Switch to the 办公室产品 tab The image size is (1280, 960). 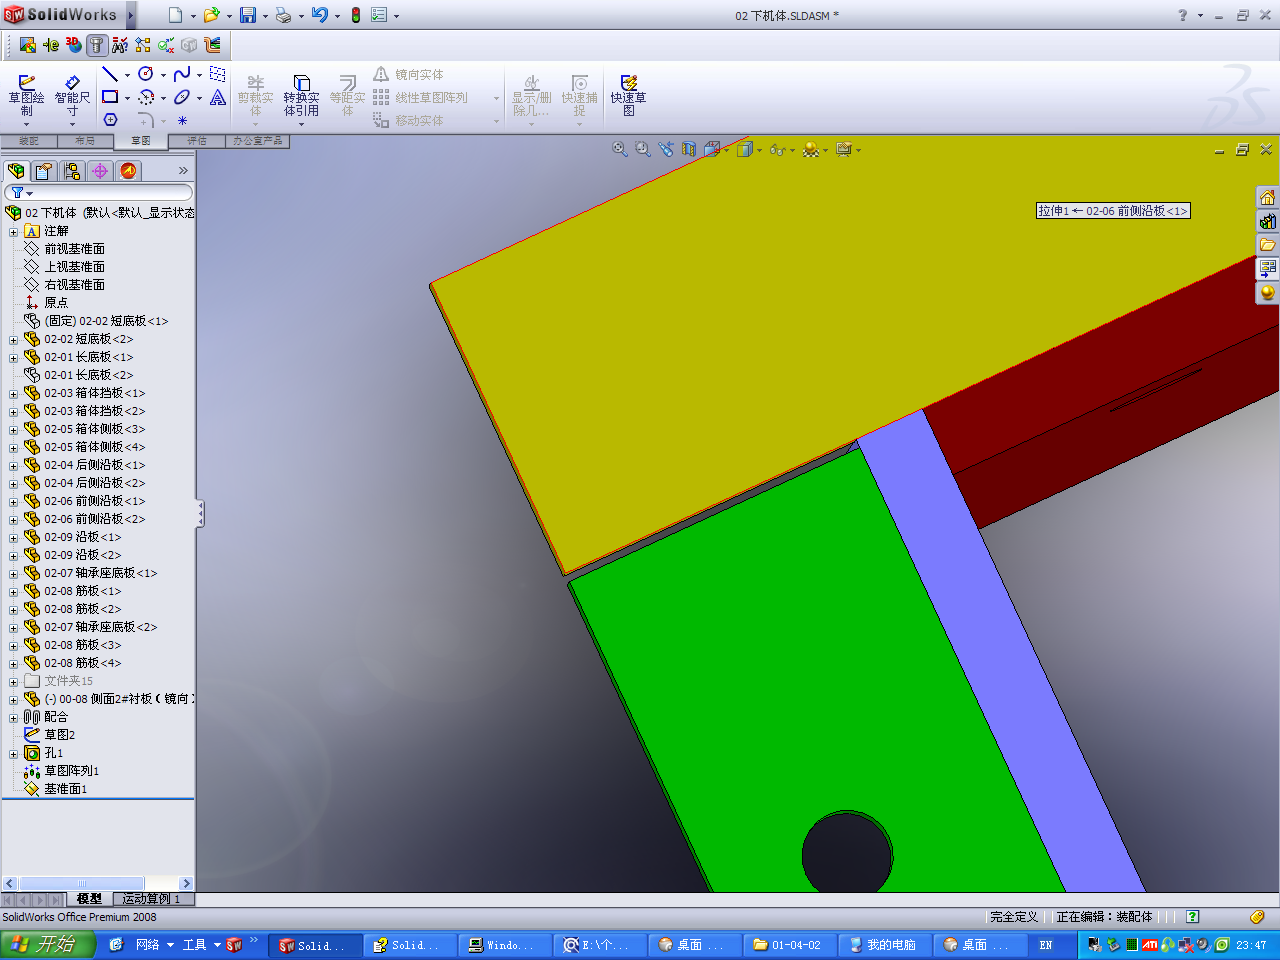pyautogui.click(x=258, y=141)
